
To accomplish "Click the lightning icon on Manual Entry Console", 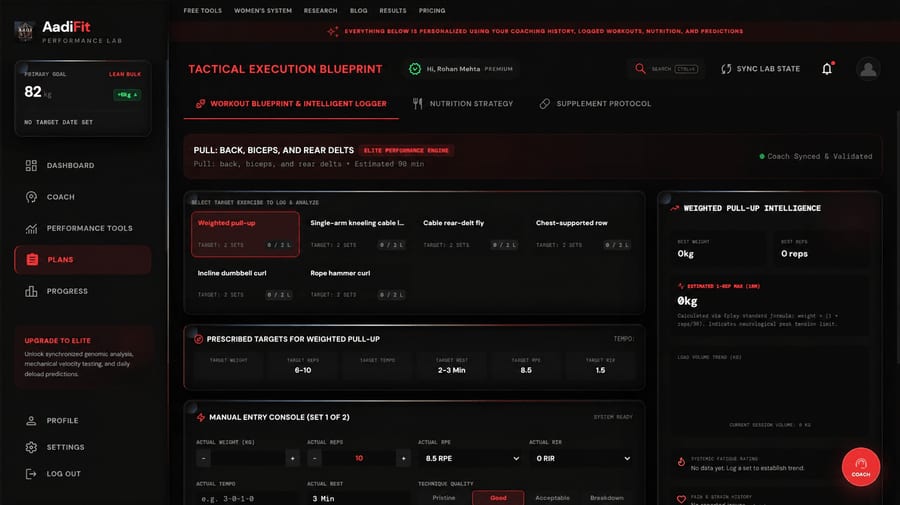I will pos(200,417).
